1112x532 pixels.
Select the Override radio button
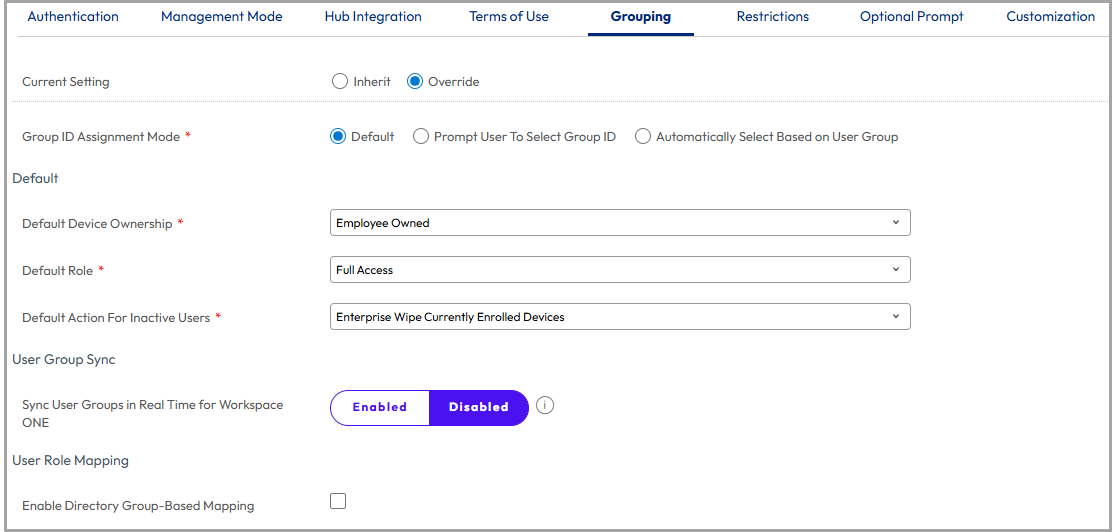click(415, 82)
